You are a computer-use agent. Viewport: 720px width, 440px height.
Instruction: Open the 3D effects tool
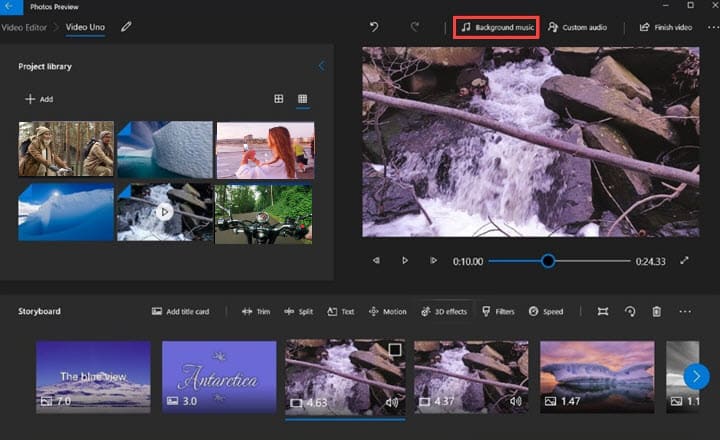click(443, 311)
